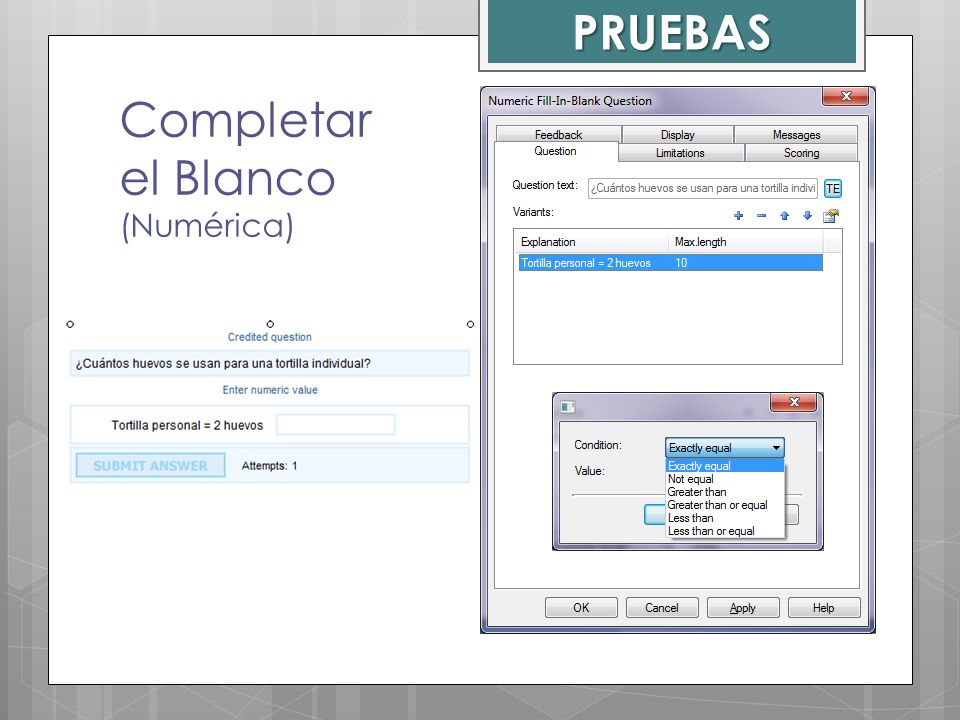Image resolution: width=960 pixels, height=720 pixels.
Task: Click the 'Enter numeric value' label
Action: 270,390
